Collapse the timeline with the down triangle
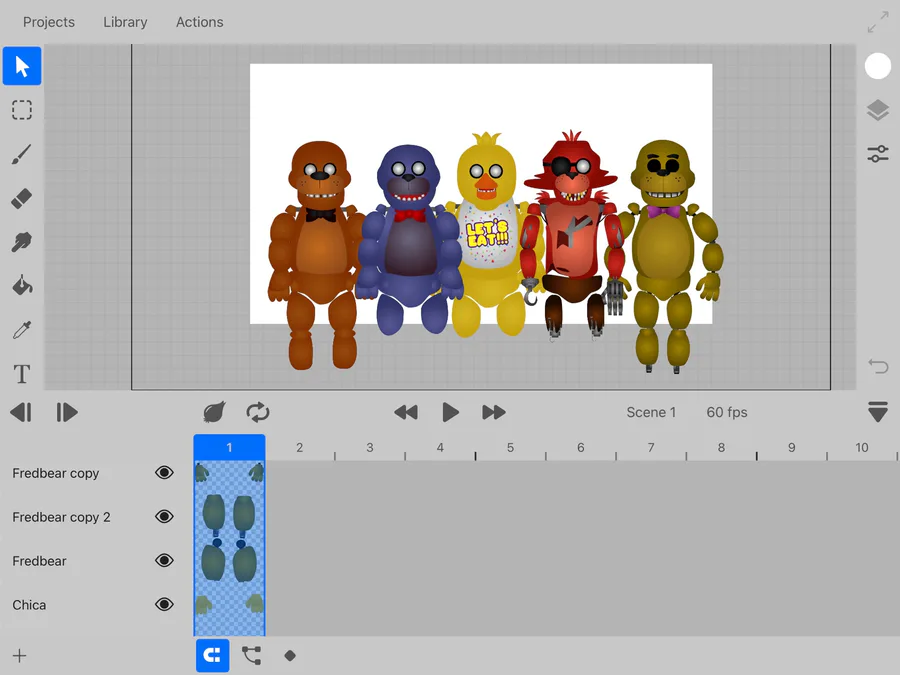Screen dimensions: 900x675 tap(878, 412)
